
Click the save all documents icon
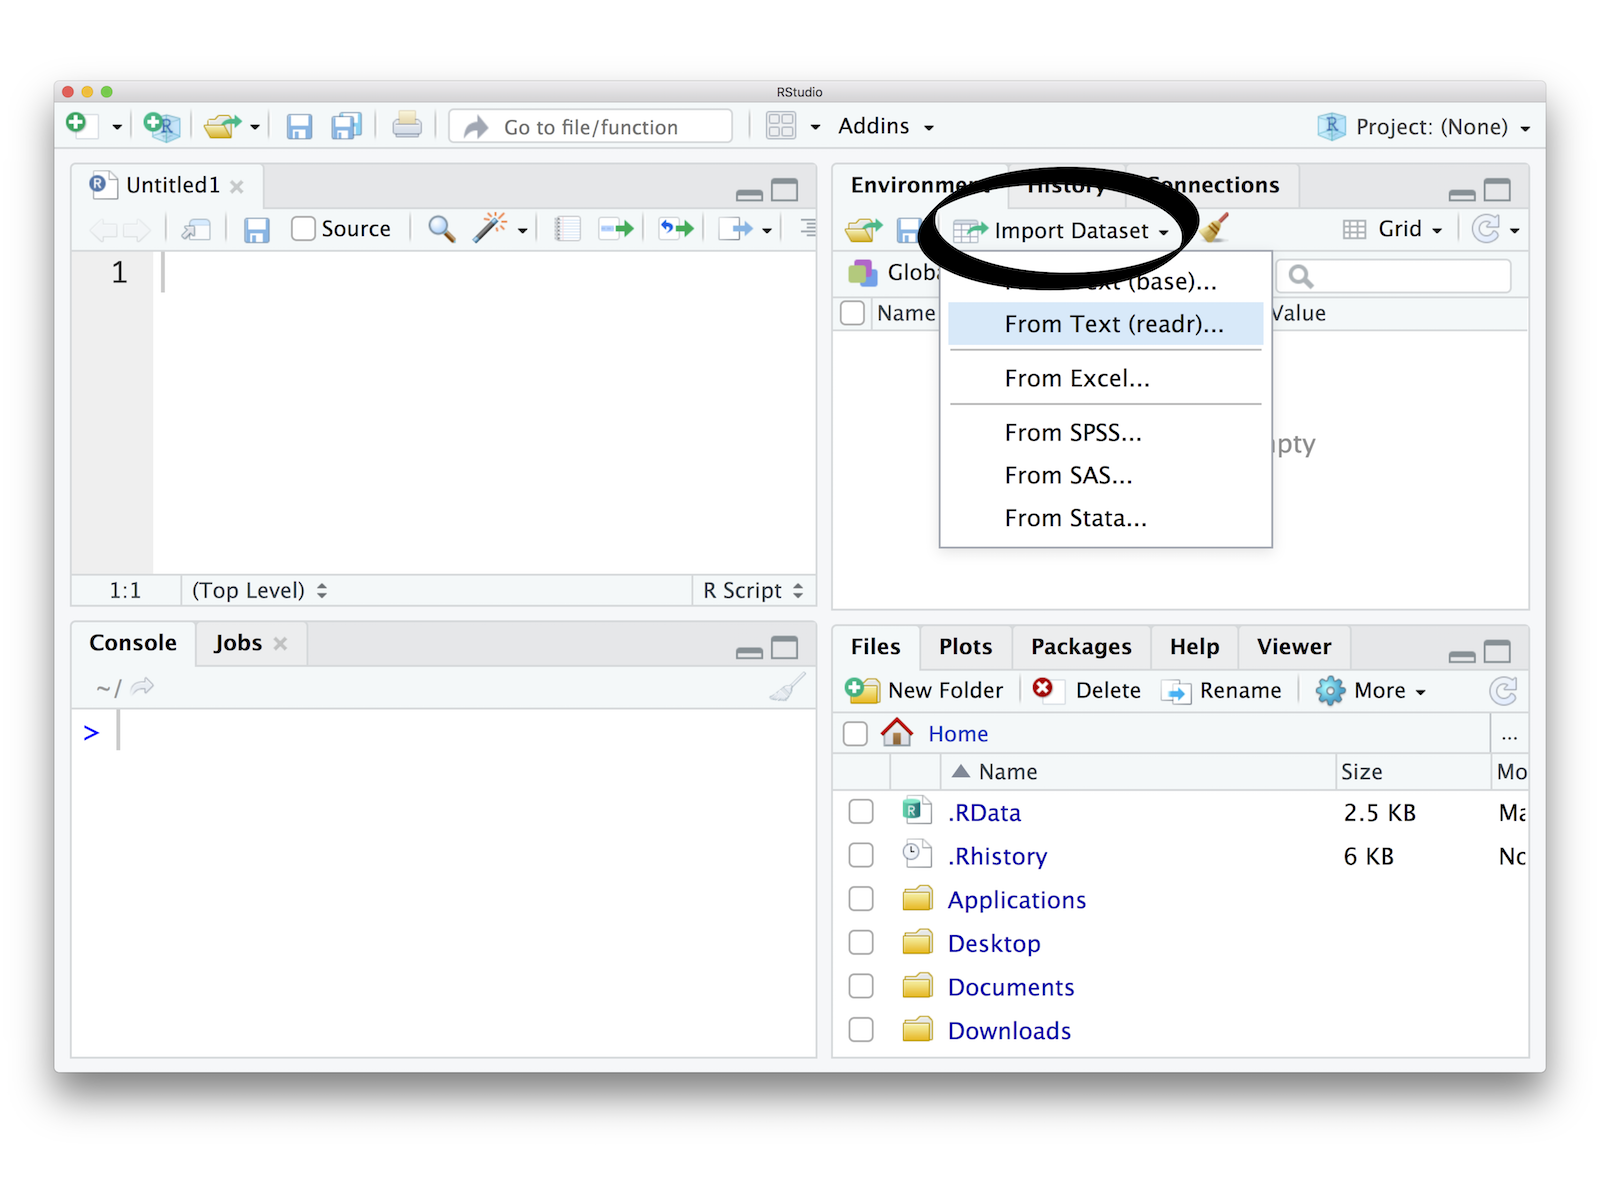coord(346,126)
